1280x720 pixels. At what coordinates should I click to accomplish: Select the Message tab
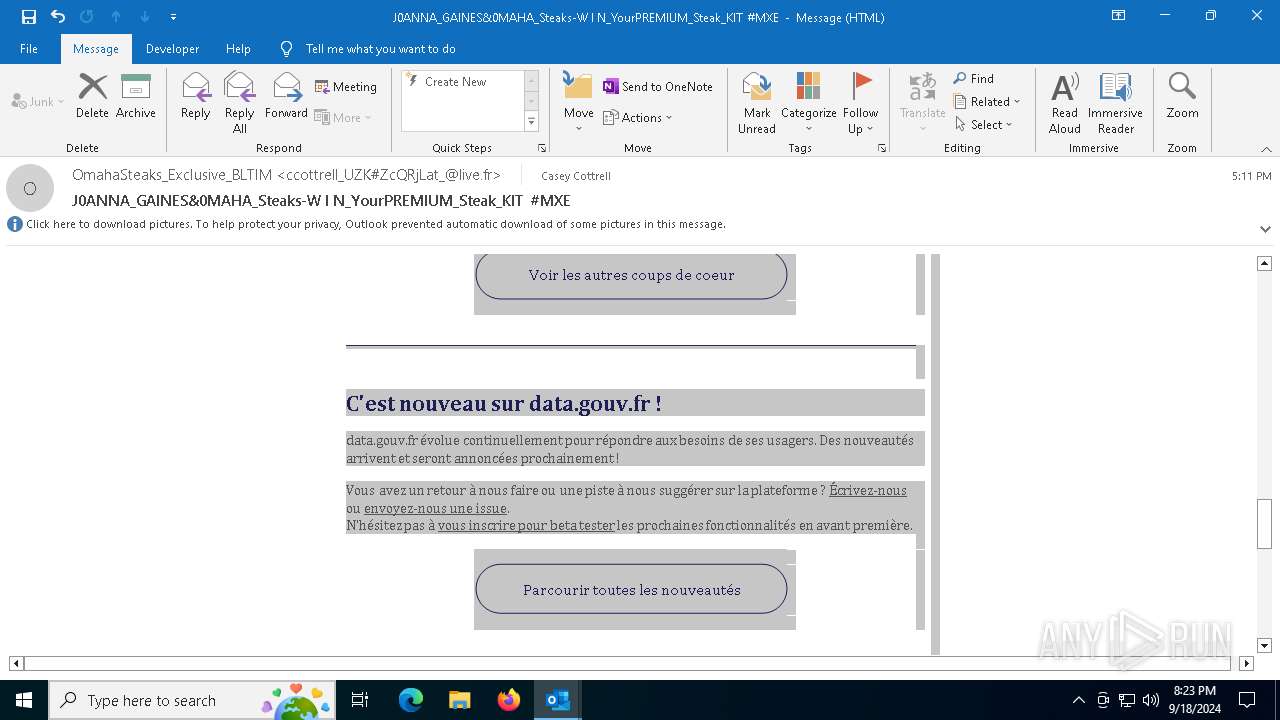(96, 48)
